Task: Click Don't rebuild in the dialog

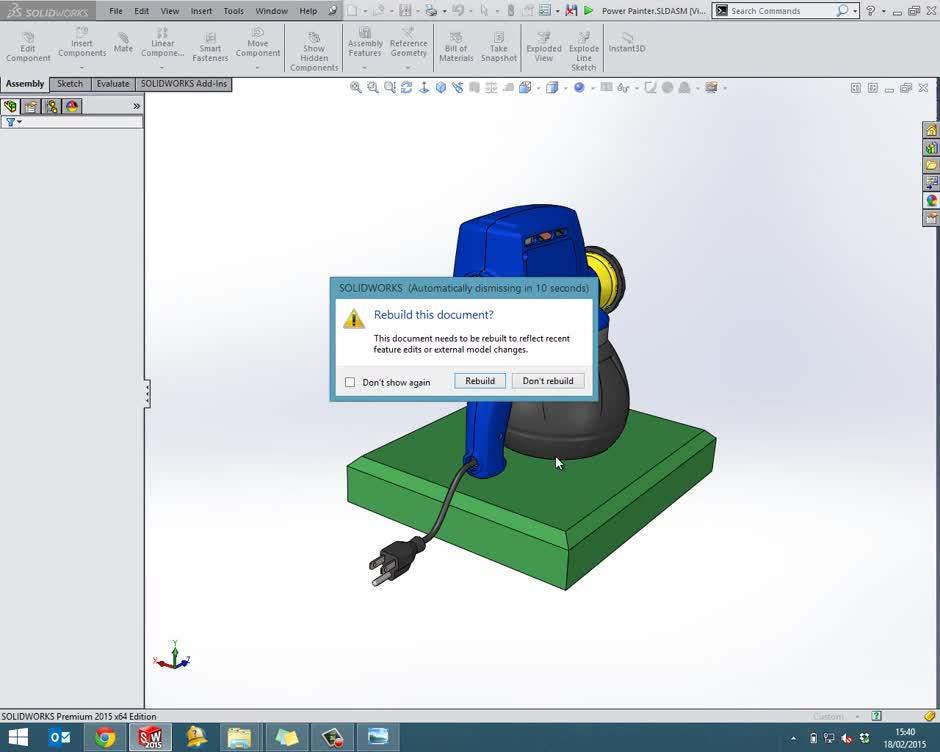Action: (x=548, y=381)
